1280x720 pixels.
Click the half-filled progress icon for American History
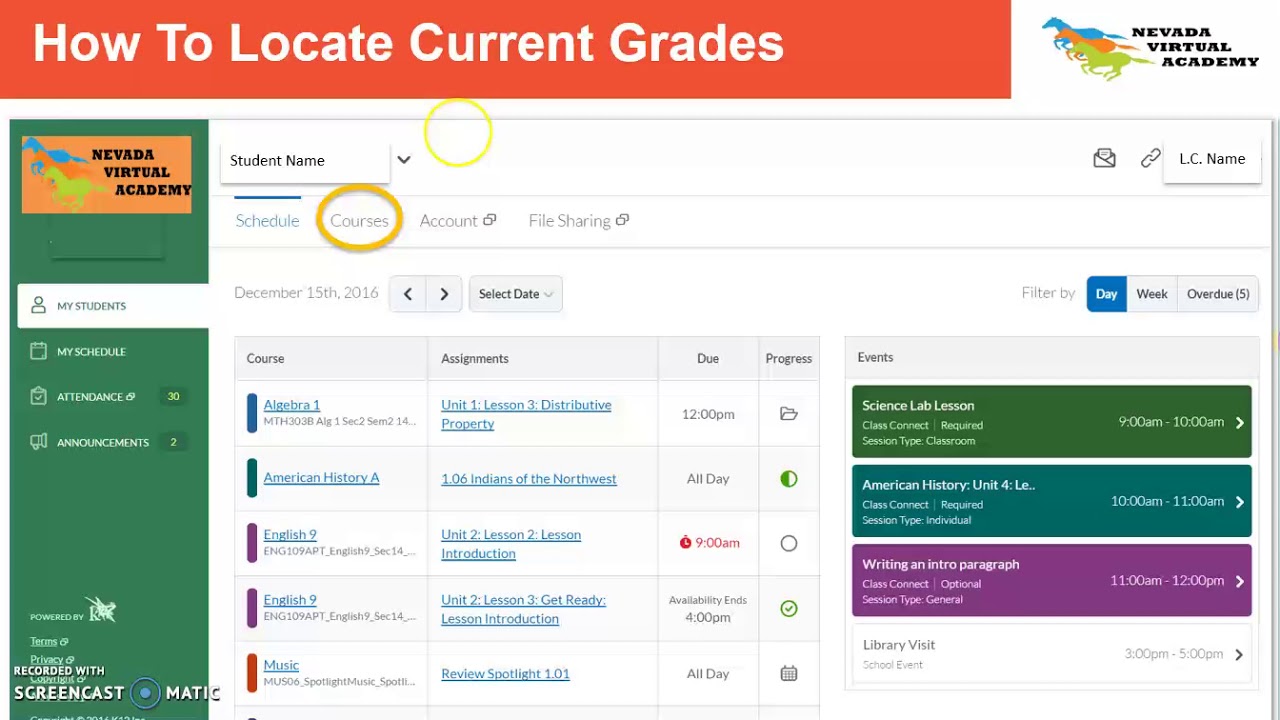pos(788,479)
